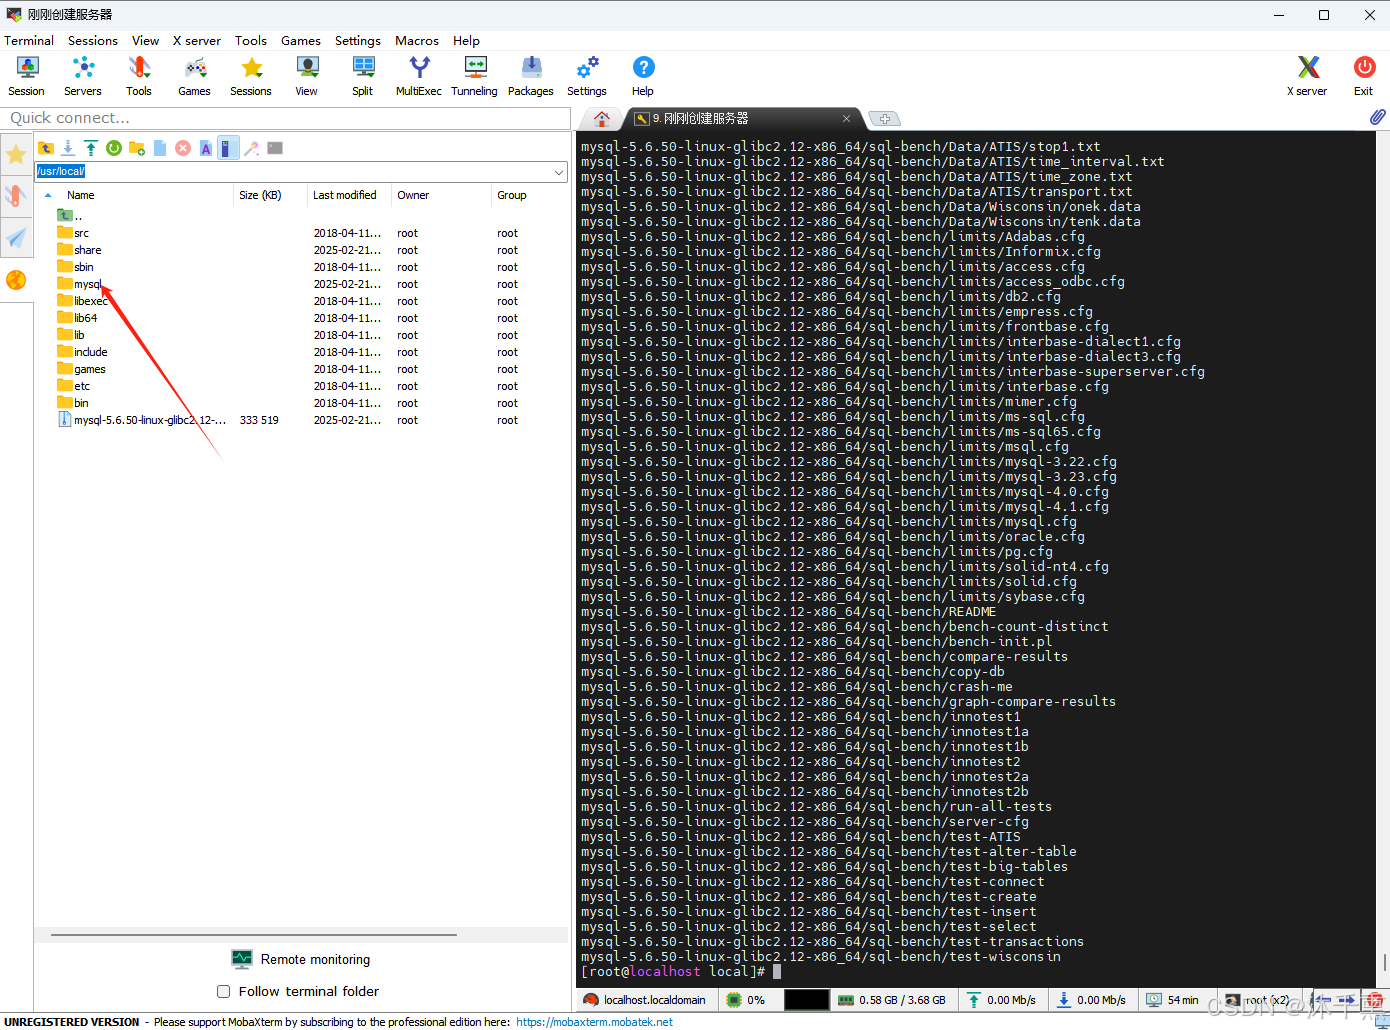The image size is (1390, 1030).
Task: Create new folder in SFTP browser
Action: 137,148
